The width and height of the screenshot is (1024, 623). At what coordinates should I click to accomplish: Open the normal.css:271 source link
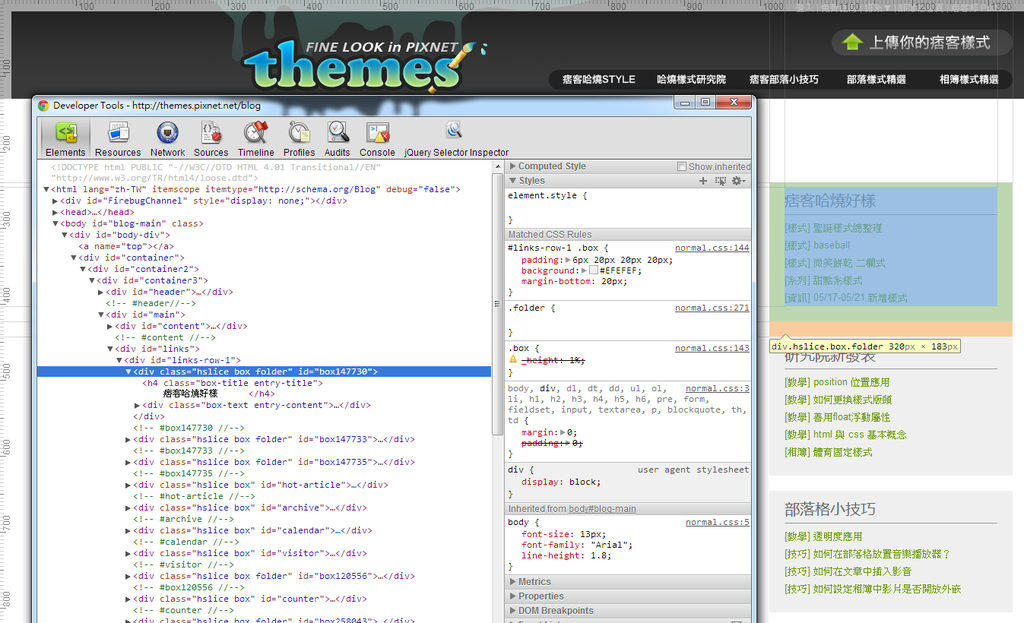point(712,308)
